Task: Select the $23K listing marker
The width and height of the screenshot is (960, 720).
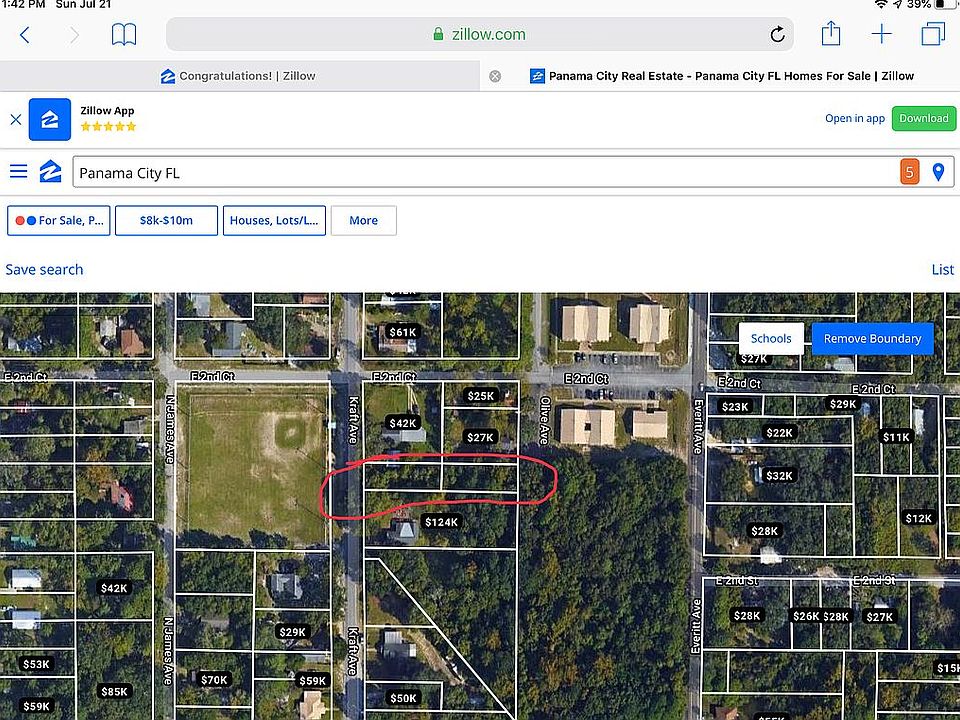Action: coord(735,406)
